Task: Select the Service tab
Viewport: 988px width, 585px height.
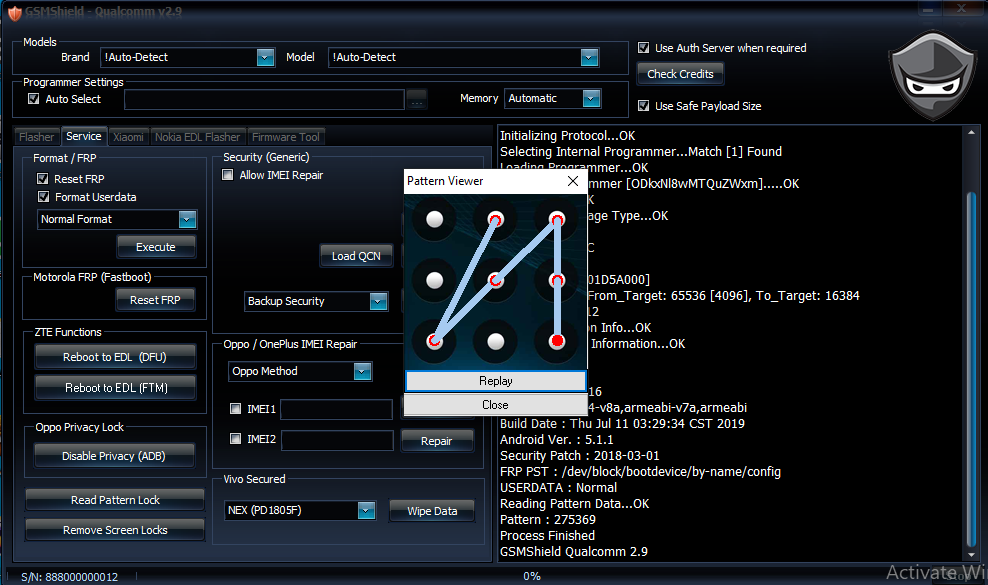Action: [83, 136]
